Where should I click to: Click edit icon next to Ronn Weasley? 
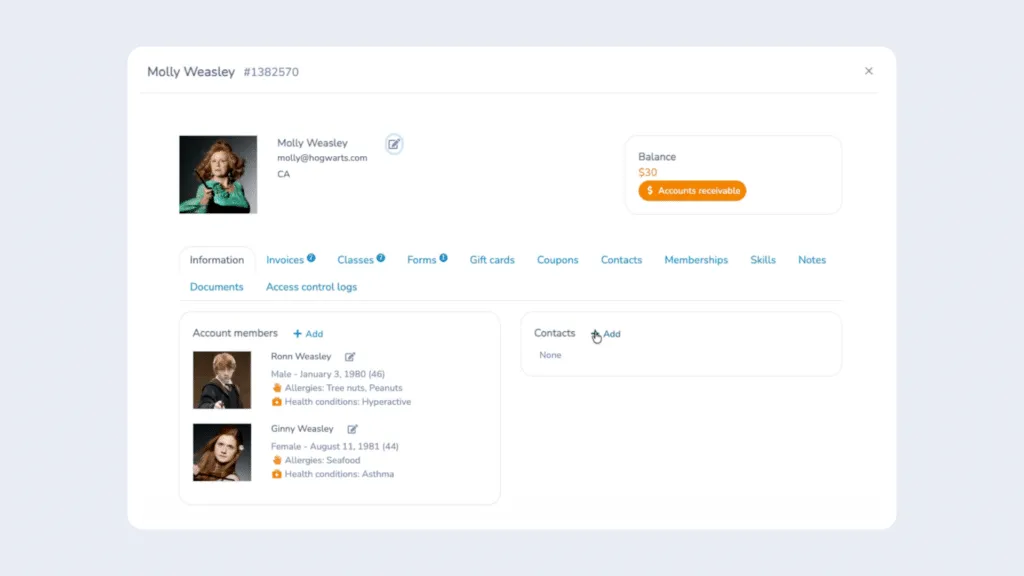pos(350,357)
